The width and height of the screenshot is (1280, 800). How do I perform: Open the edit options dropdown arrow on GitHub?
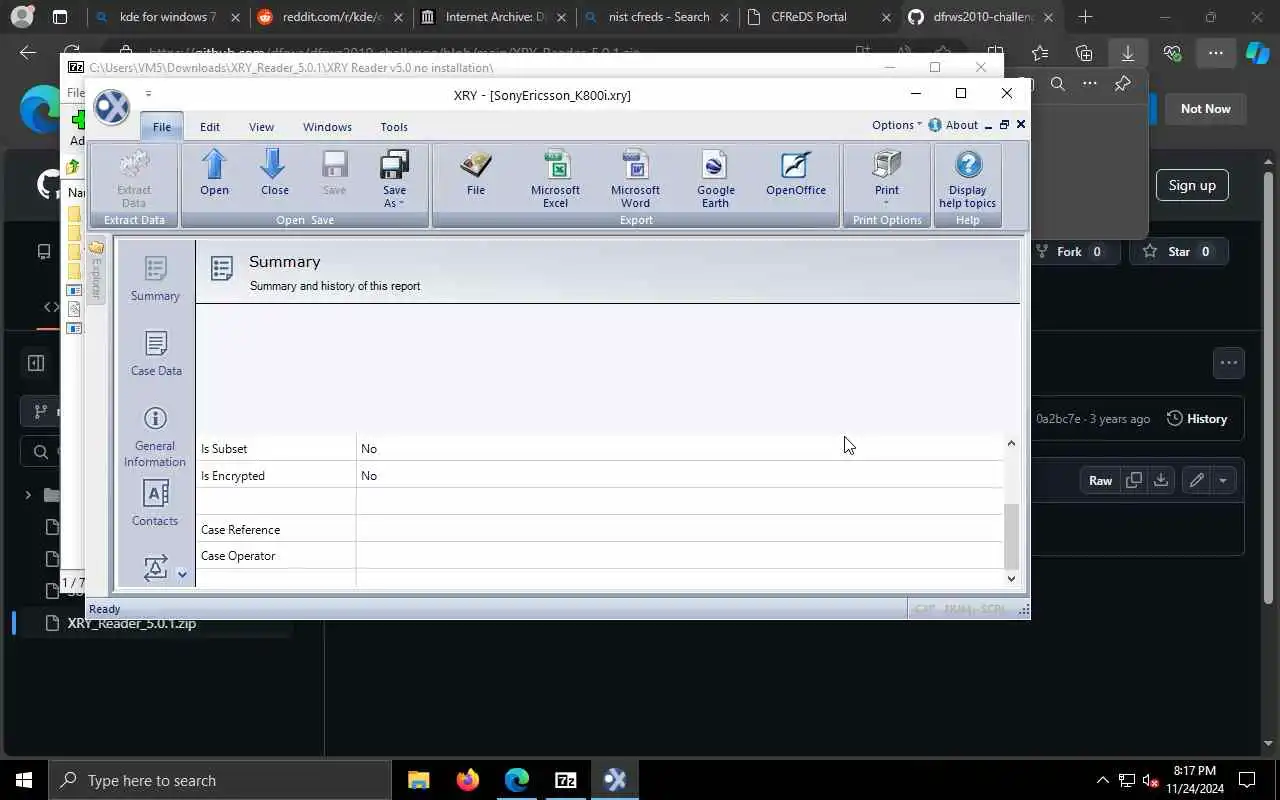pyautogui.click(x=1223, y=481)
